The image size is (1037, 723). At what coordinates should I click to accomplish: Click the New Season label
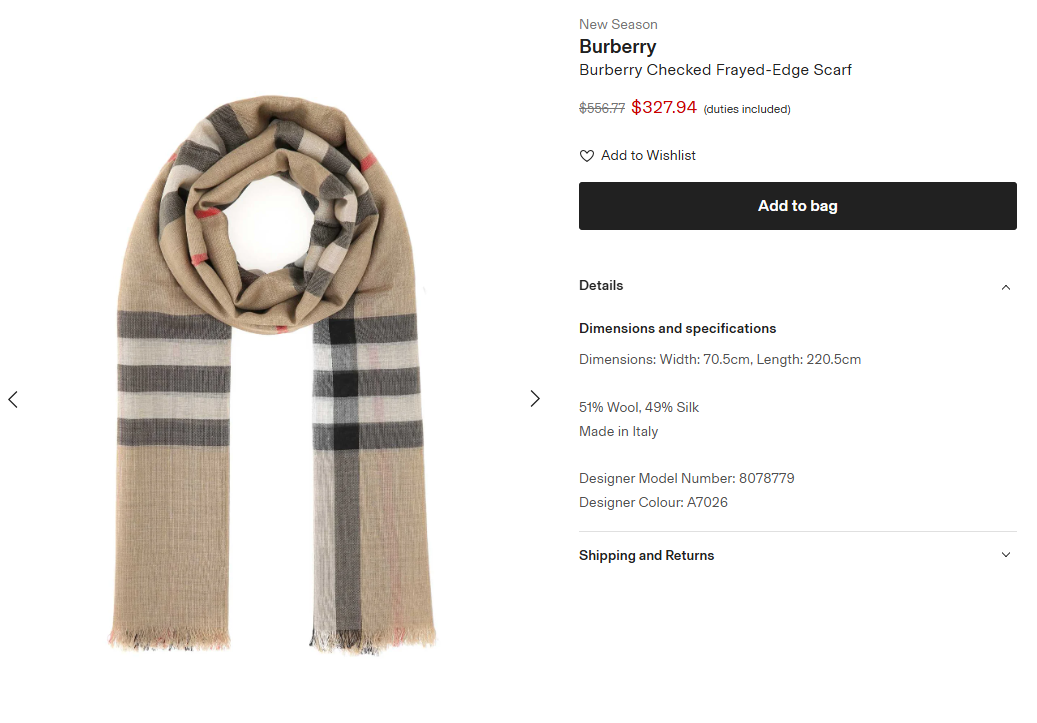pyautogui.click(x=618, y=24)
